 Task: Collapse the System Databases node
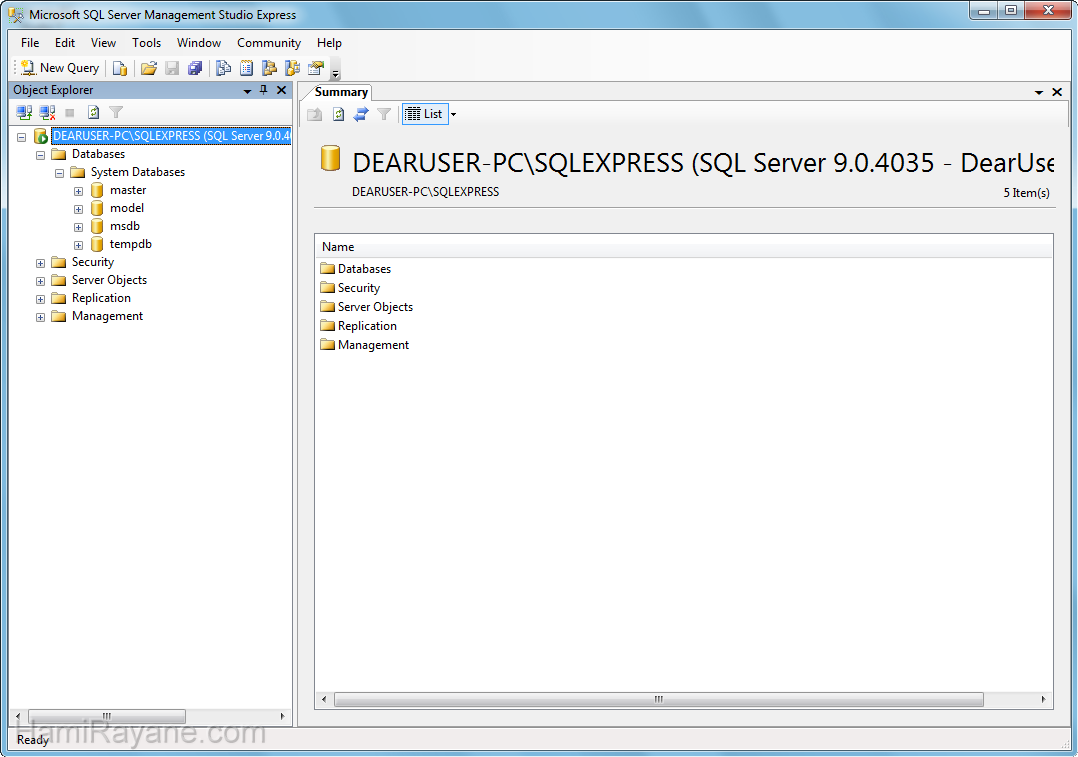[60, 173]
